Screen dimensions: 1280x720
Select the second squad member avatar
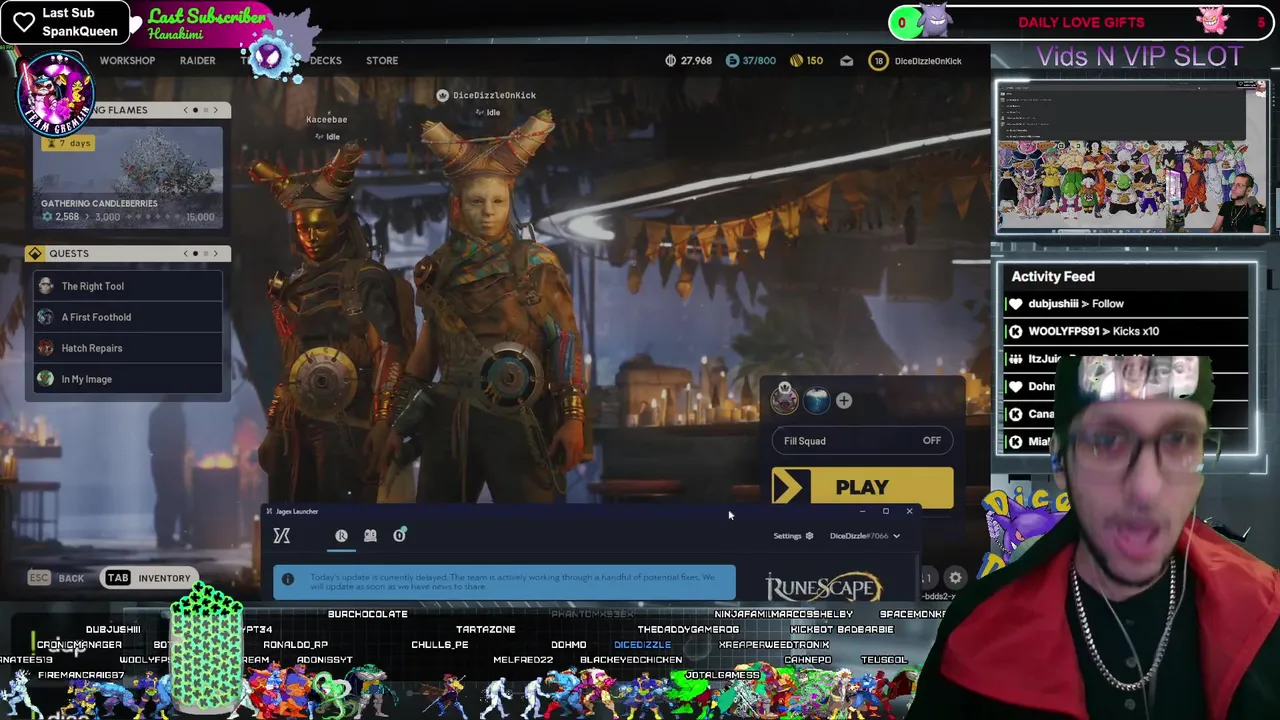pos(816,400)
